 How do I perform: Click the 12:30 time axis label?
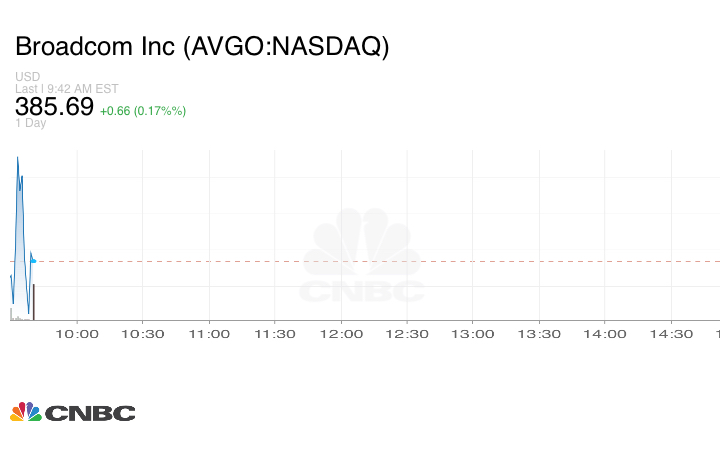click(x=406, y=334)
